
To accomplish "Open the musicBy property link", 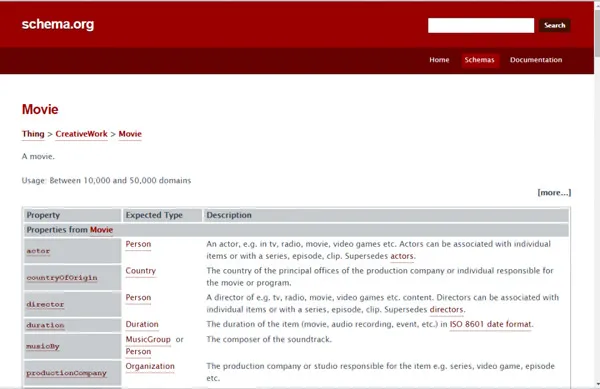I will [43, 347].
